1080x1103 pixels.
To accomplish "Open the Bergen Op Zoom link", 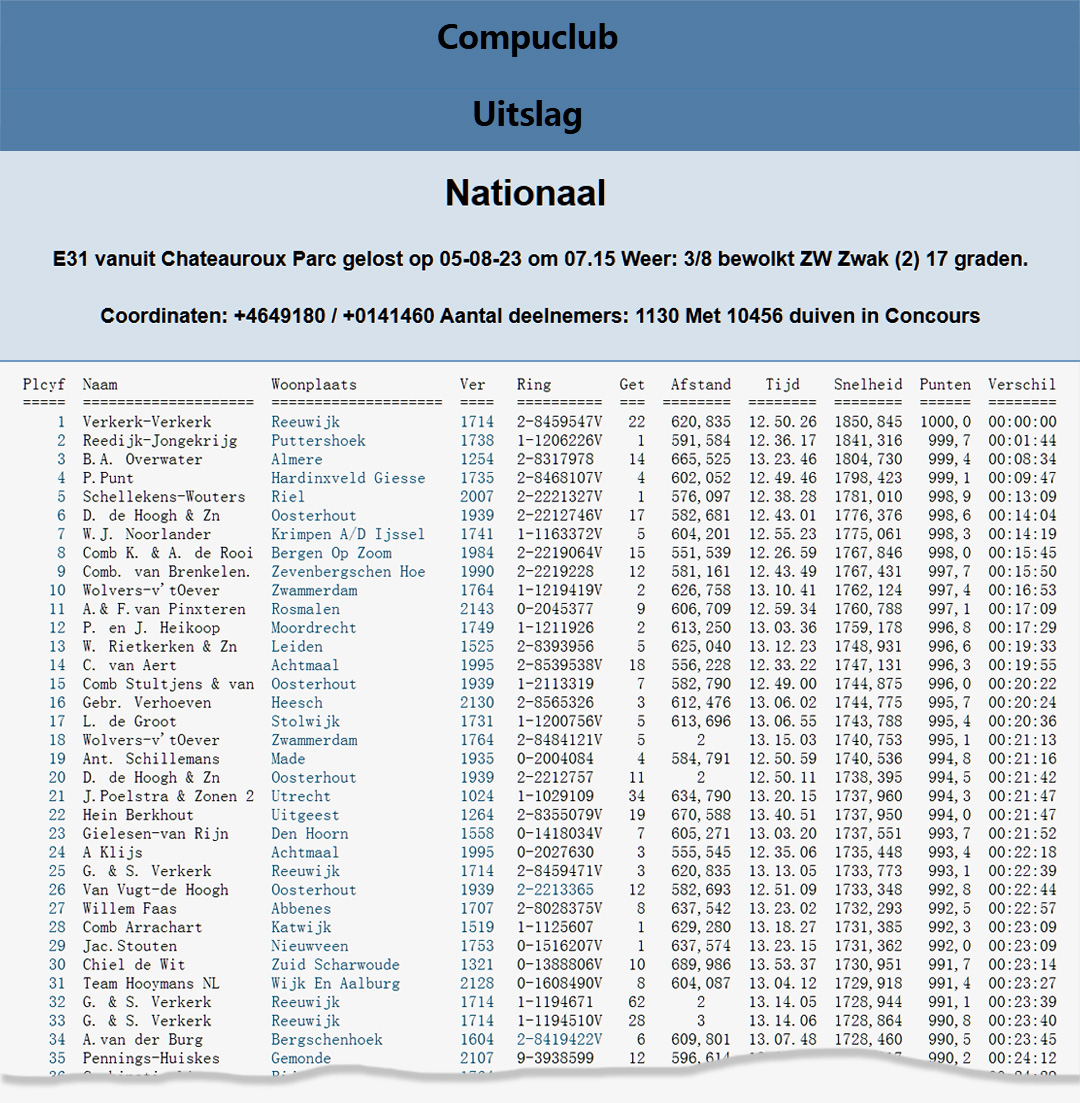I will click(331, 553).
